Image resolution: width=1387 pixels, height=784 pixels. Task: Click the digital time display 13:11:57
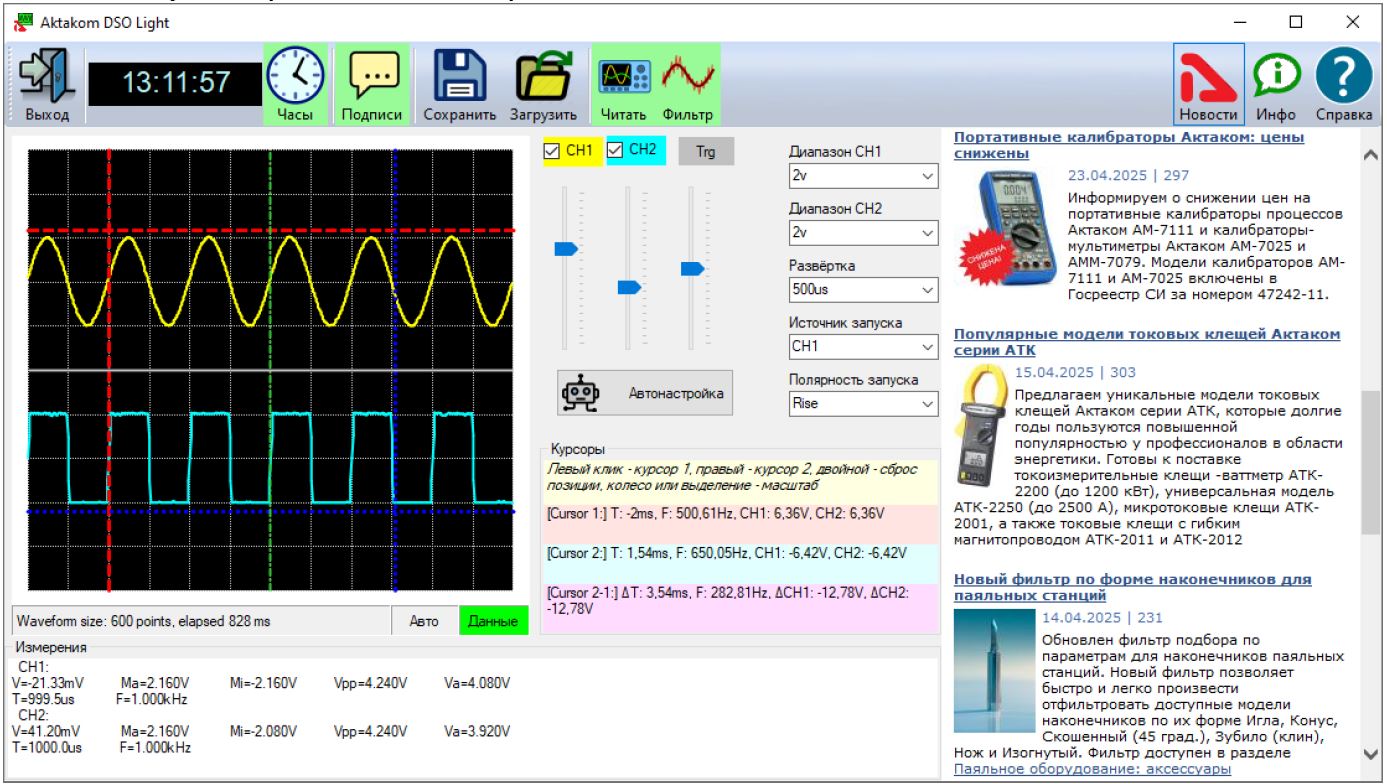tap(176, 83)
